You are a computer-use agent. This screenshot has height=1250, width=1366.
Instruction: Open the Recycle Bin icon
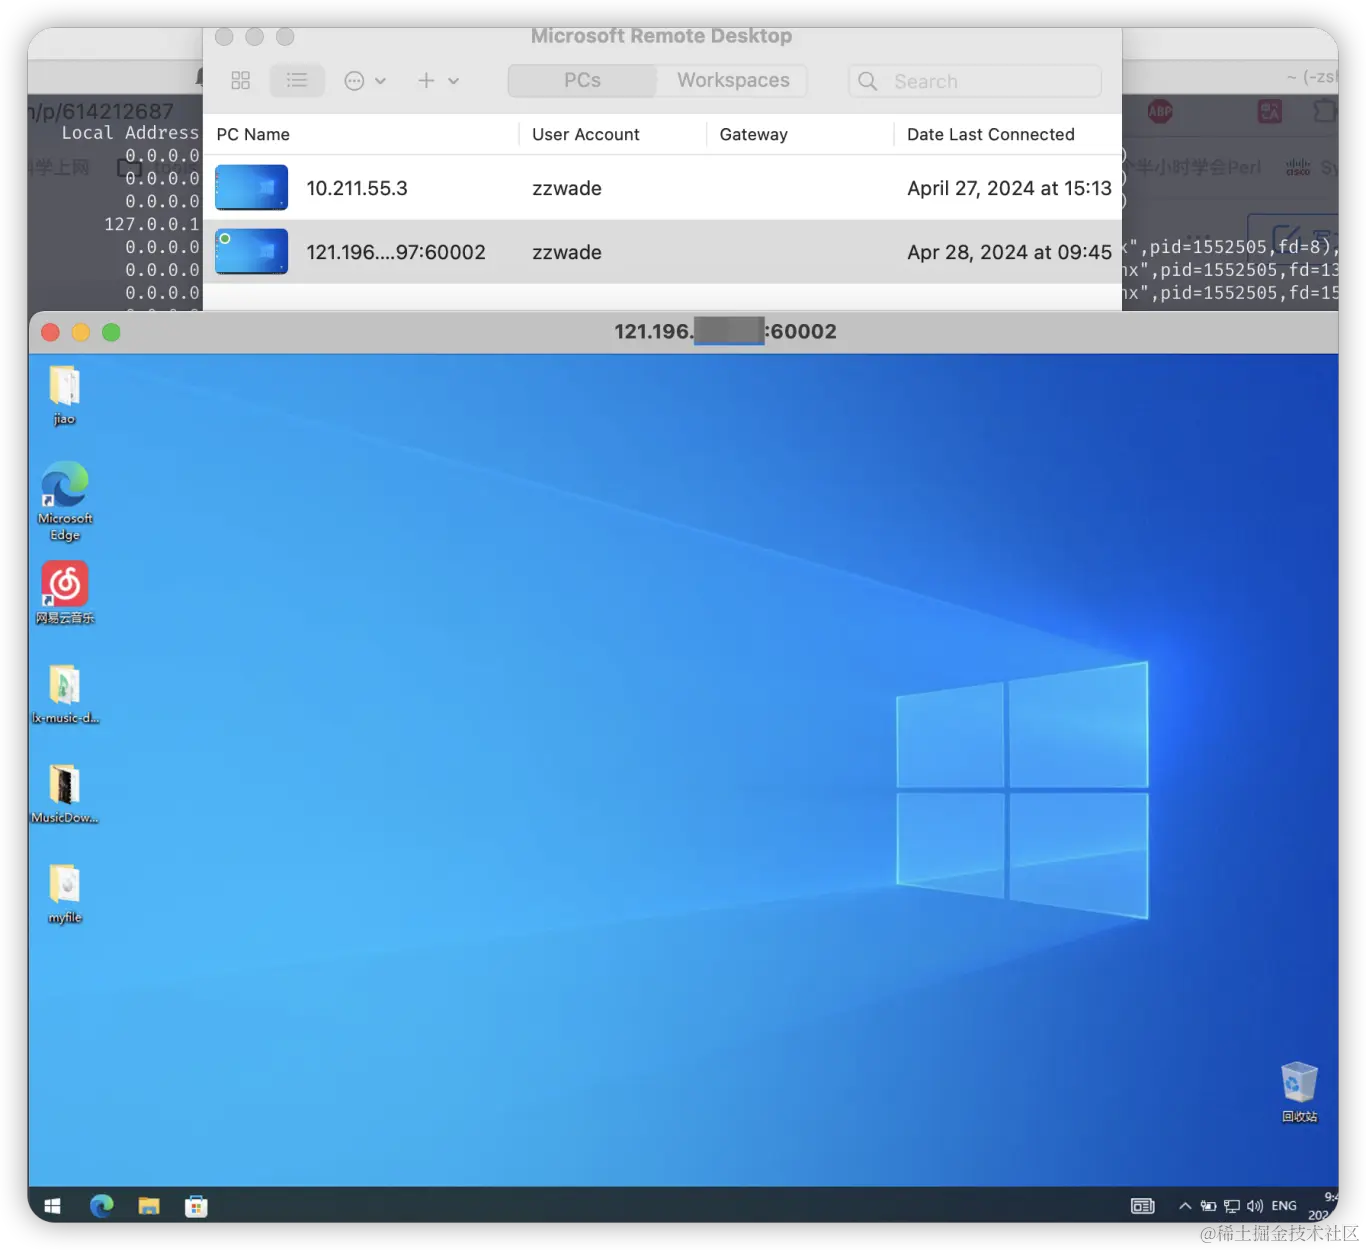1299,1092
